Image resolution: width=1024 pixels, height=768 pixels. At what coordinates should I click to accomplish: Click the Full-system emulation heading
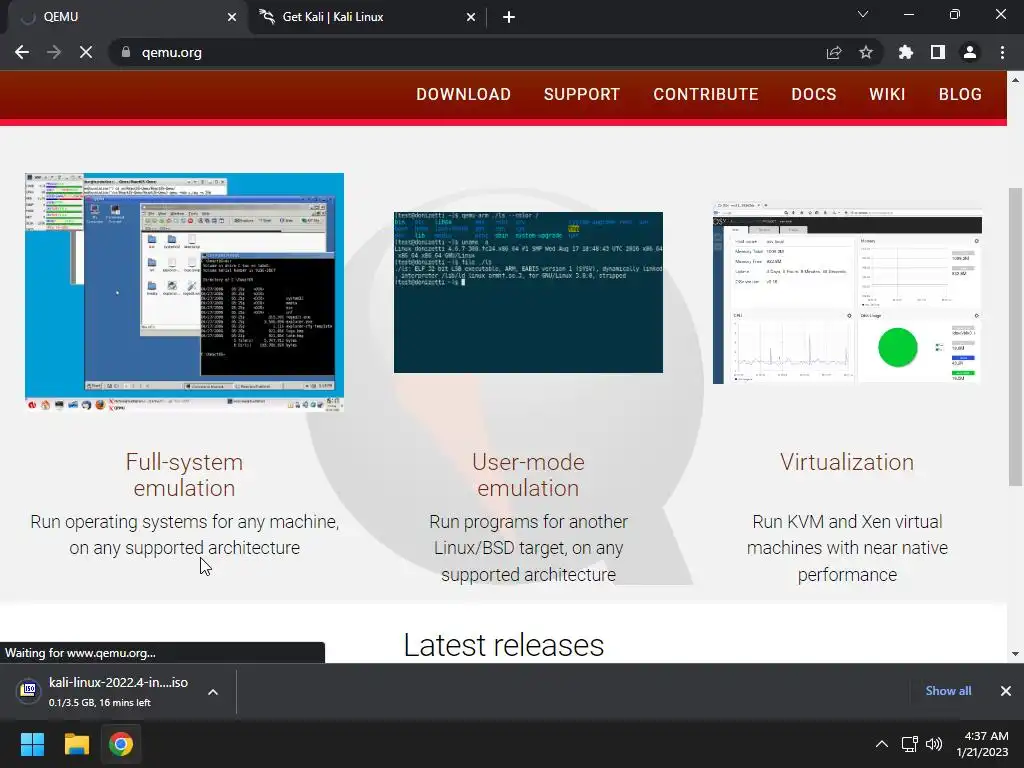184,475
